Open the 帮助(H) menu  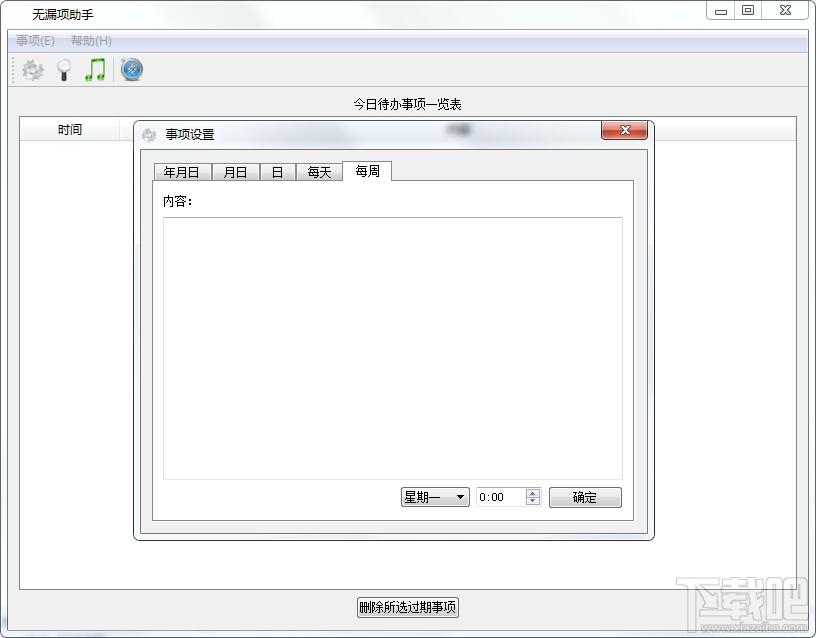pos(91,41)
